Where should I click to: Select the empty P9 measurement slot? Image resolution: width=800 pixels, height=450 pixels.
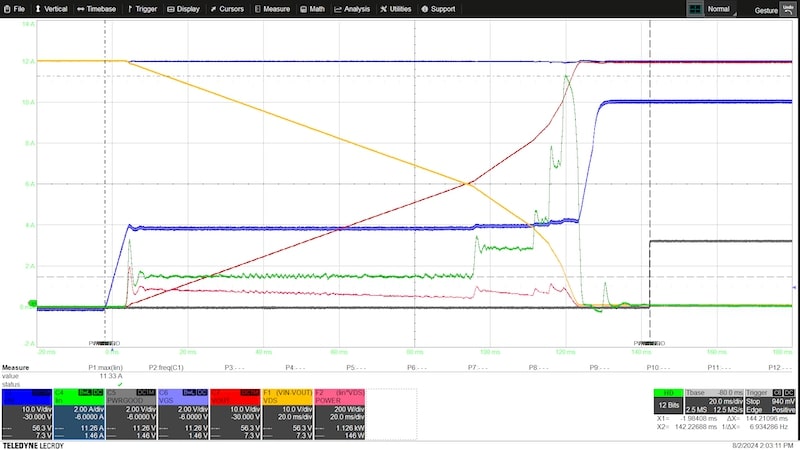[x=599, y=367]
